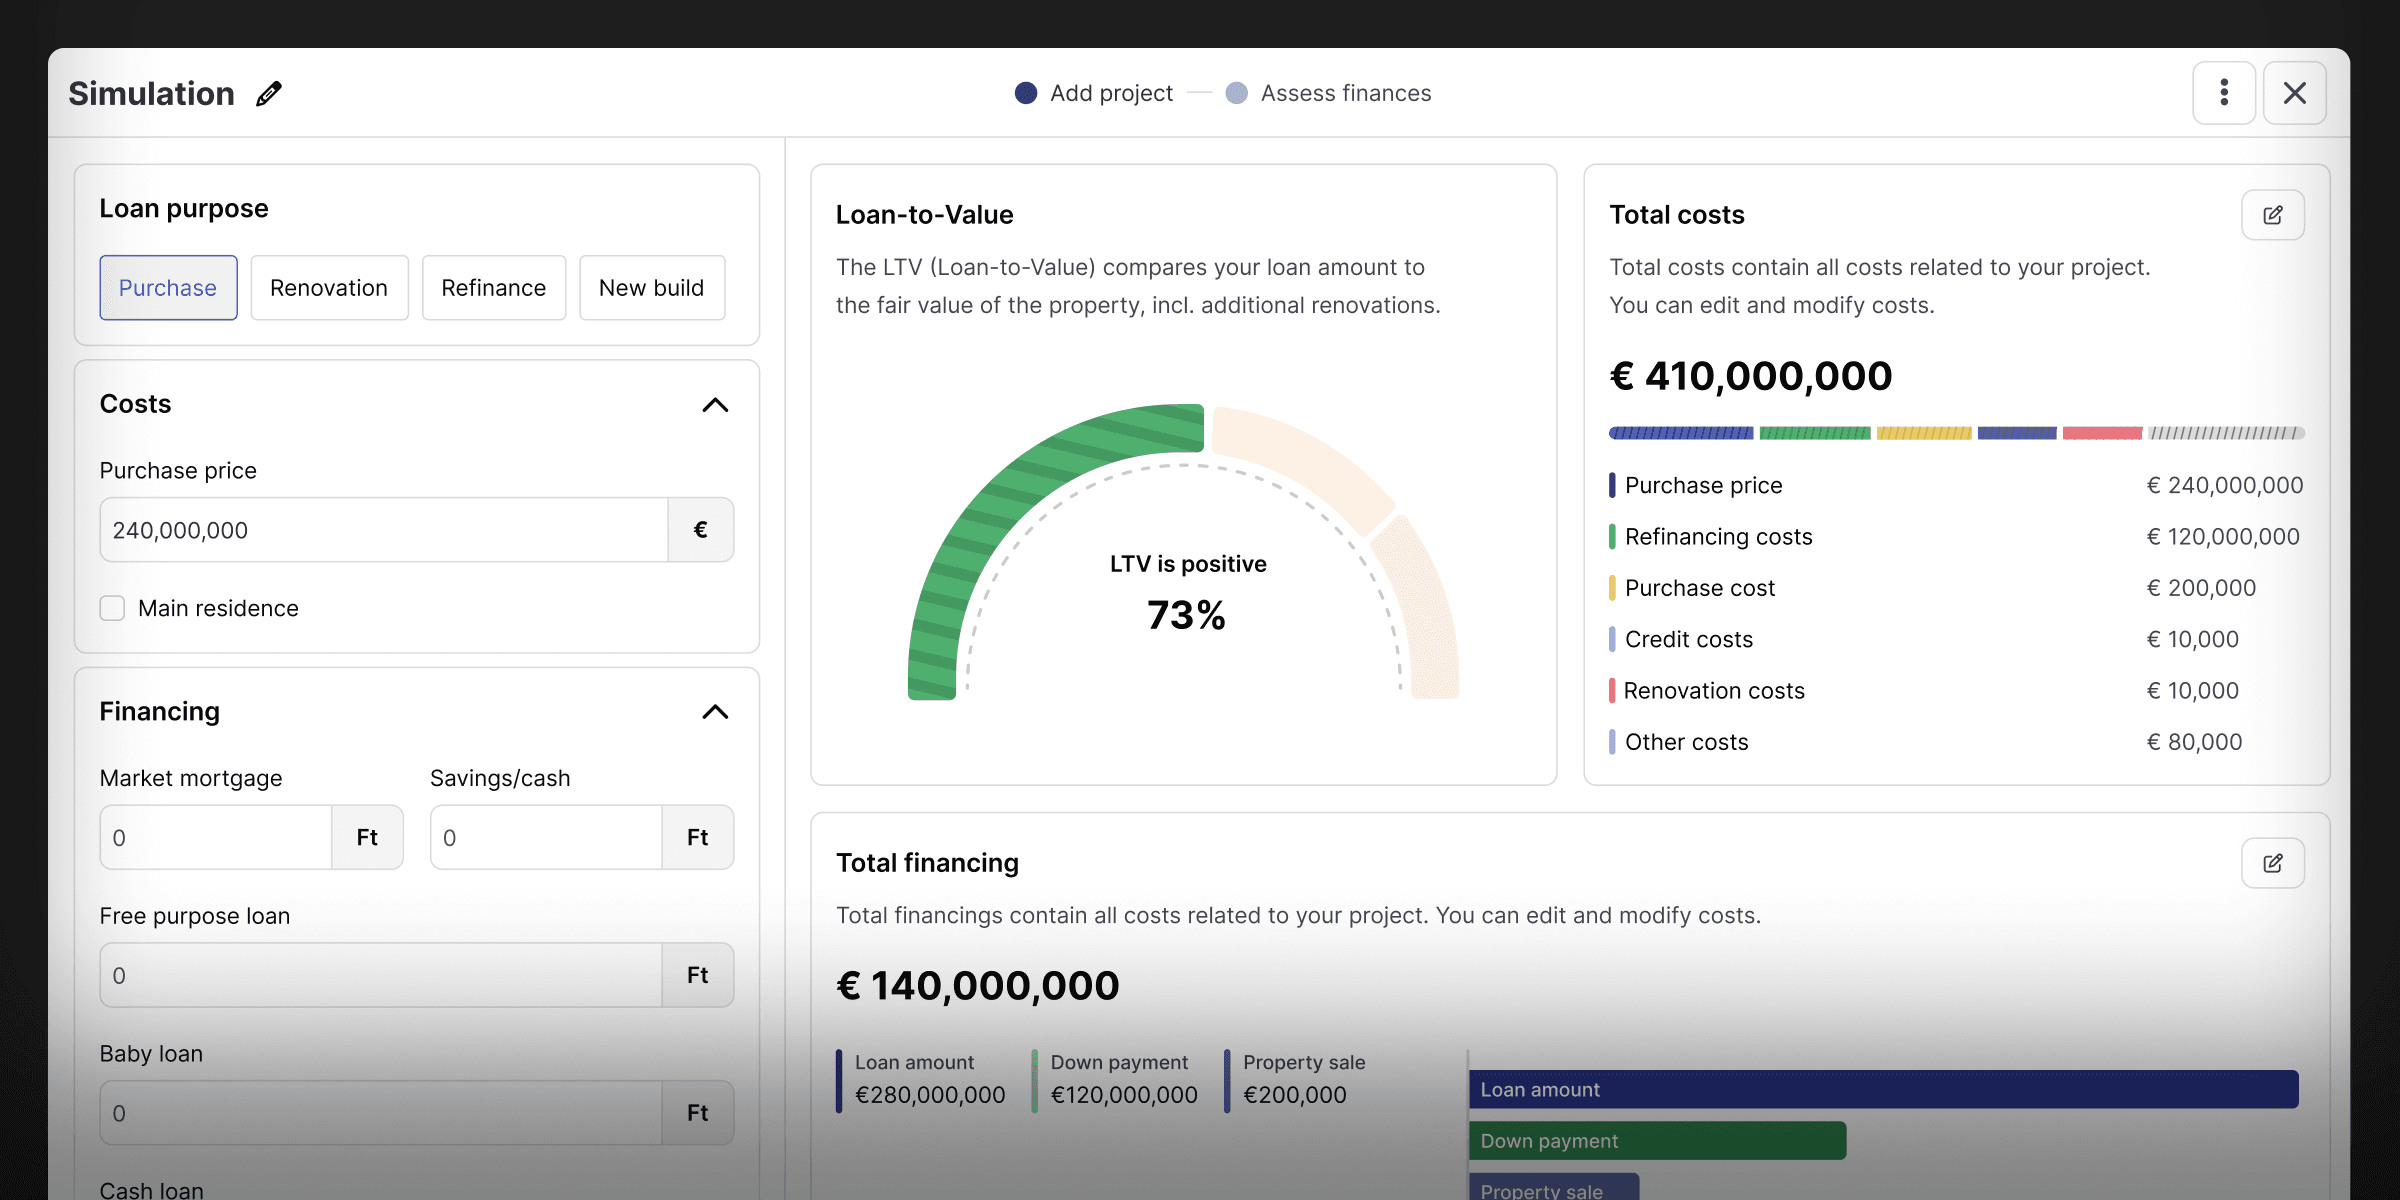Select the Purchase loan purpose button
Viewport: 2400px width, 1200px height.
tap(168, 286)
